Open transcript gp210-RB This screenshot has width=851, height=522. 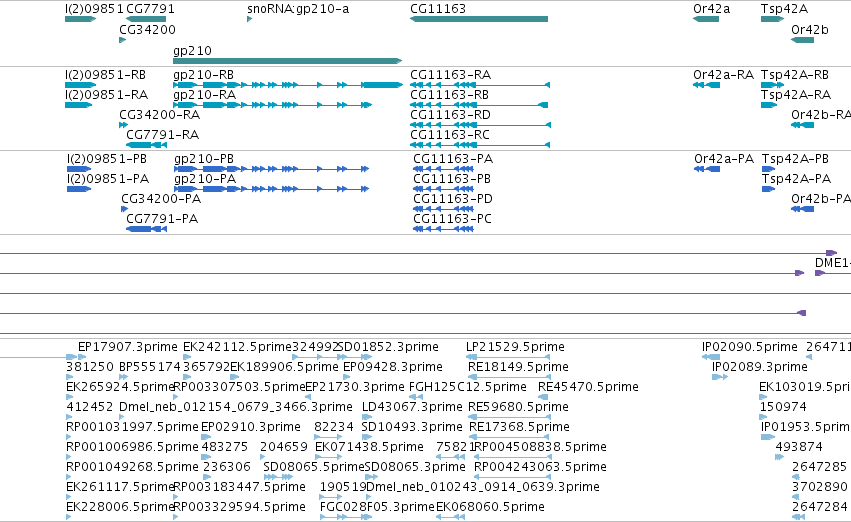click(x=204, y=75)
